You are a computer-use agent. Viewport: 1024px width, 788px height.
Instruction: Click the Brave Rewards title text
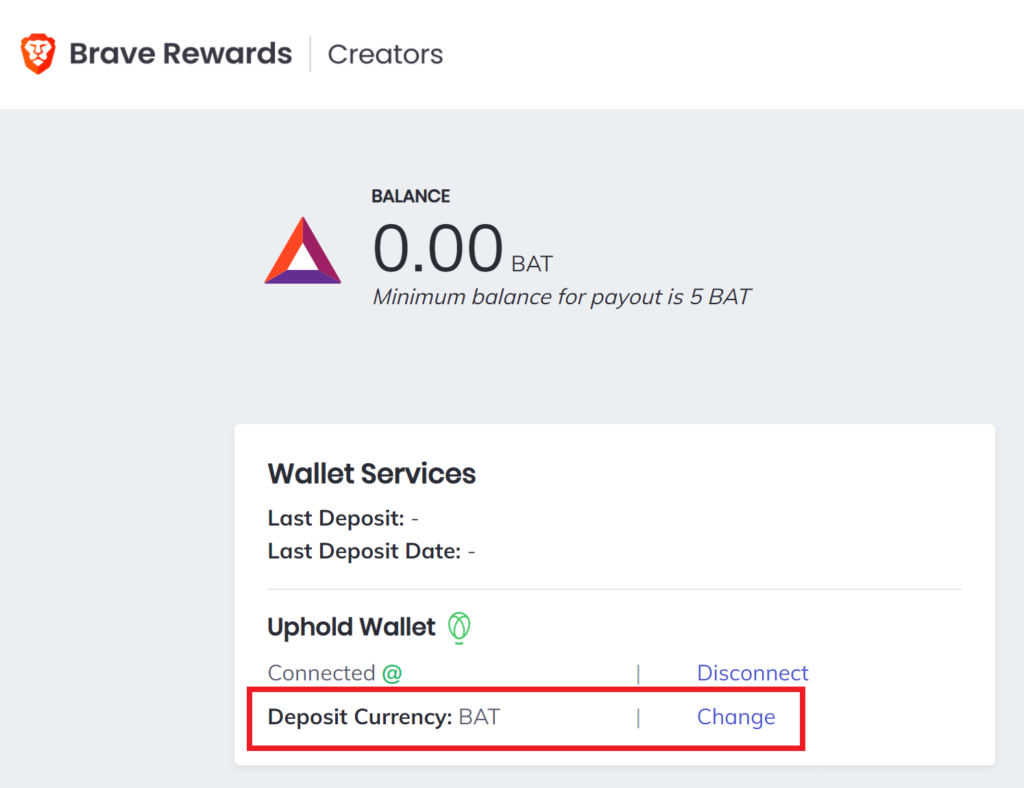tap(180, 53)
